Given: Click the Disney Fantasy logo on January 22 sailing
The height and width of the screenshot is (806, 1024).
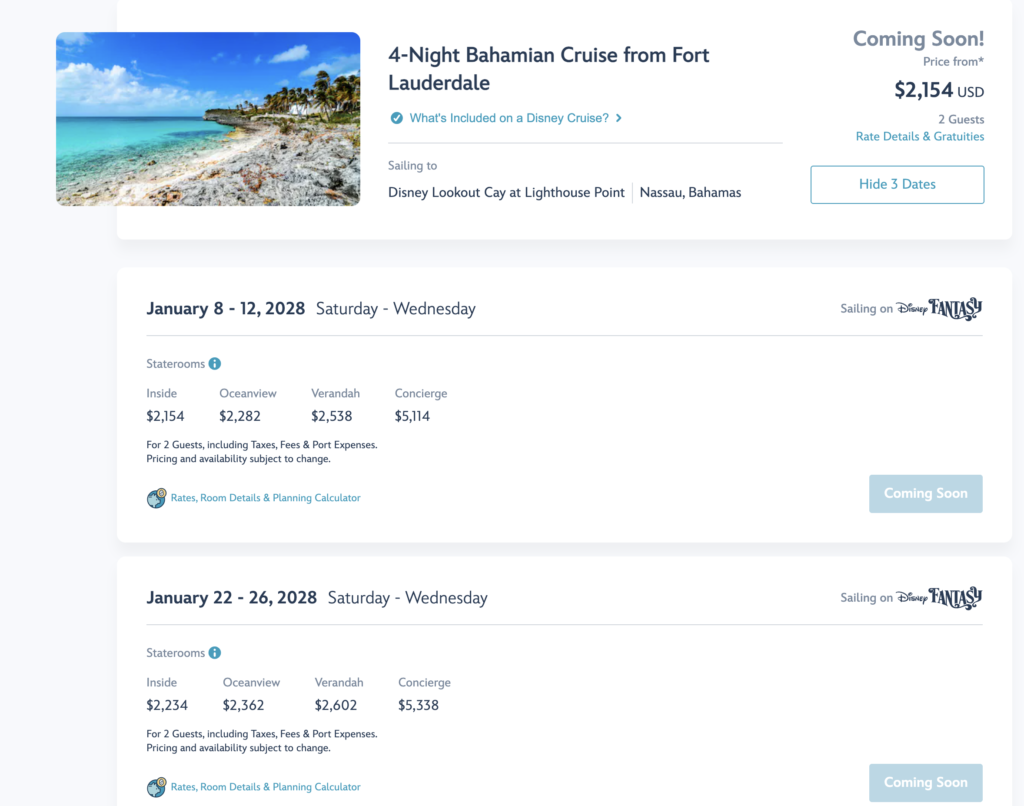Looking at the screenshot, I should point(938,597).
